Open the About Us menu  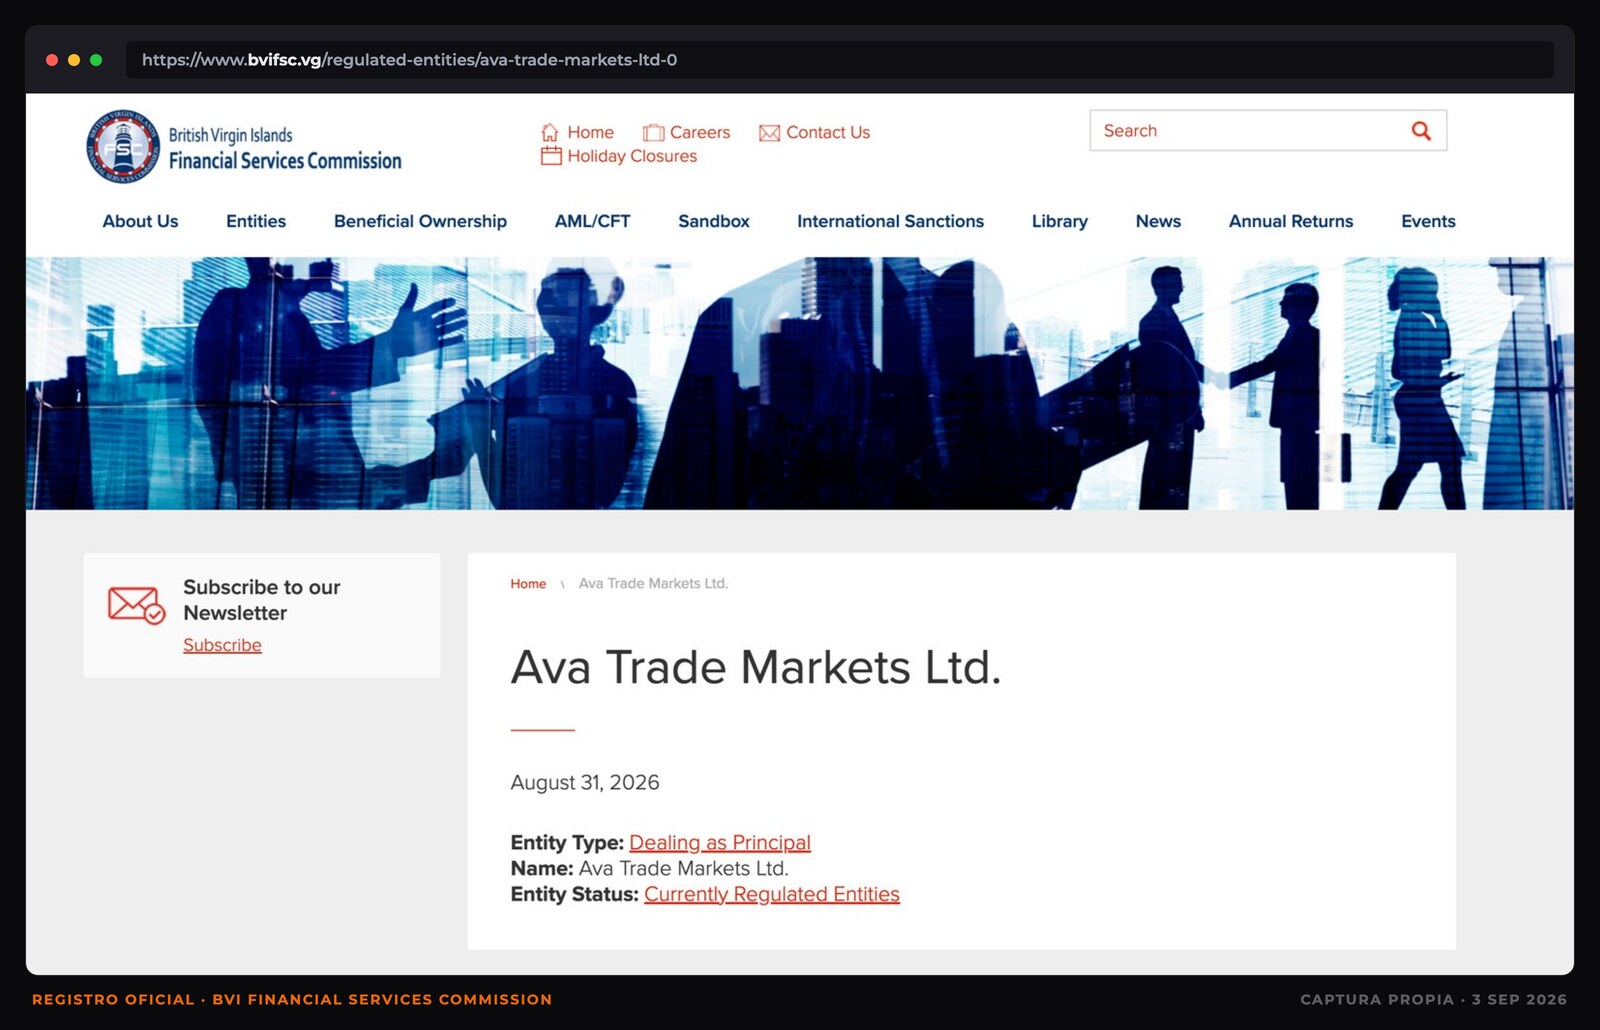[x=140, y=221]
